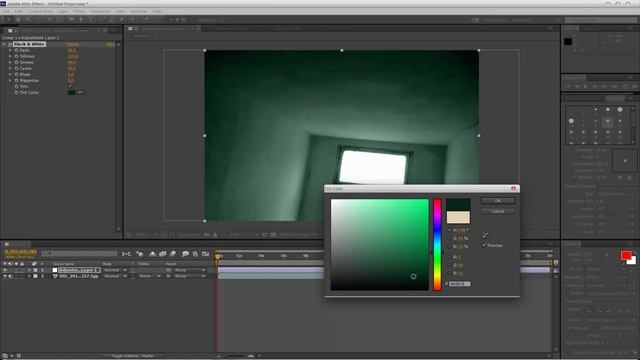Open the Layer menu
The image size is (640, 360).
pos(63,11)
